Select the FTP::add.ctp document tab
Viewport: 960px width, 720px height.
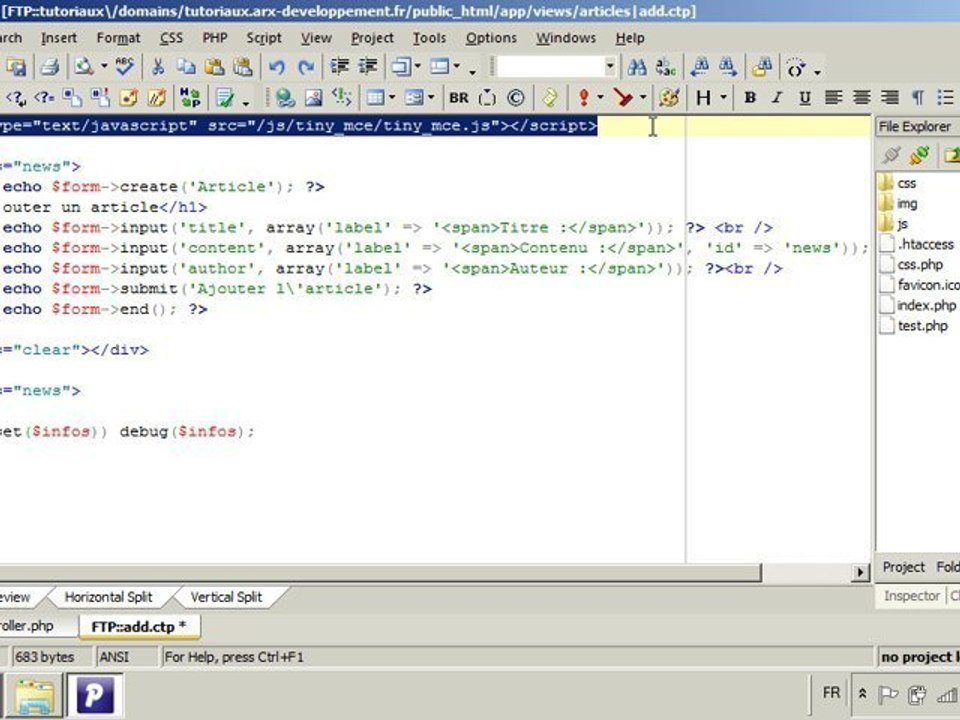click(x=139, y=627)
